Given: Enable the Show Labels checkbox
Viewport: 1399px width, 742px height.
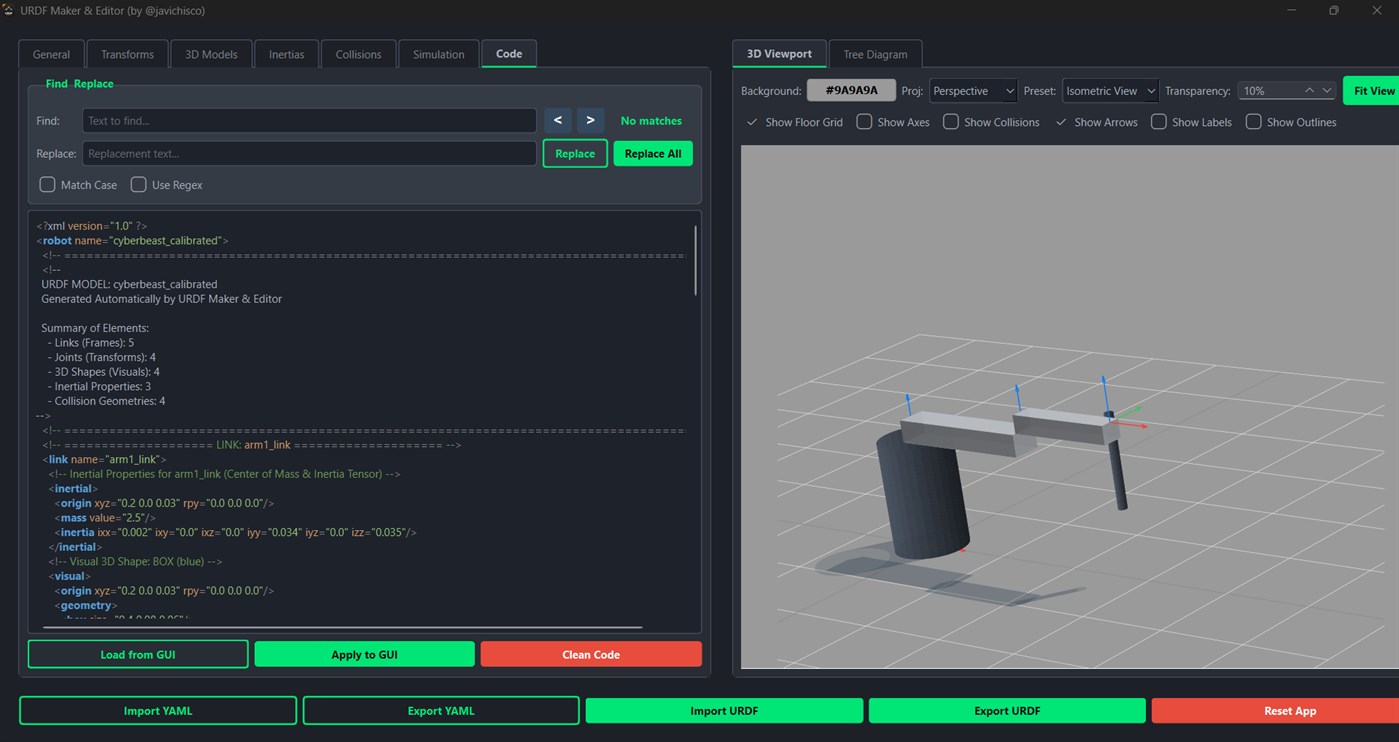Looking at the screenshot, I should [1159, 122].
